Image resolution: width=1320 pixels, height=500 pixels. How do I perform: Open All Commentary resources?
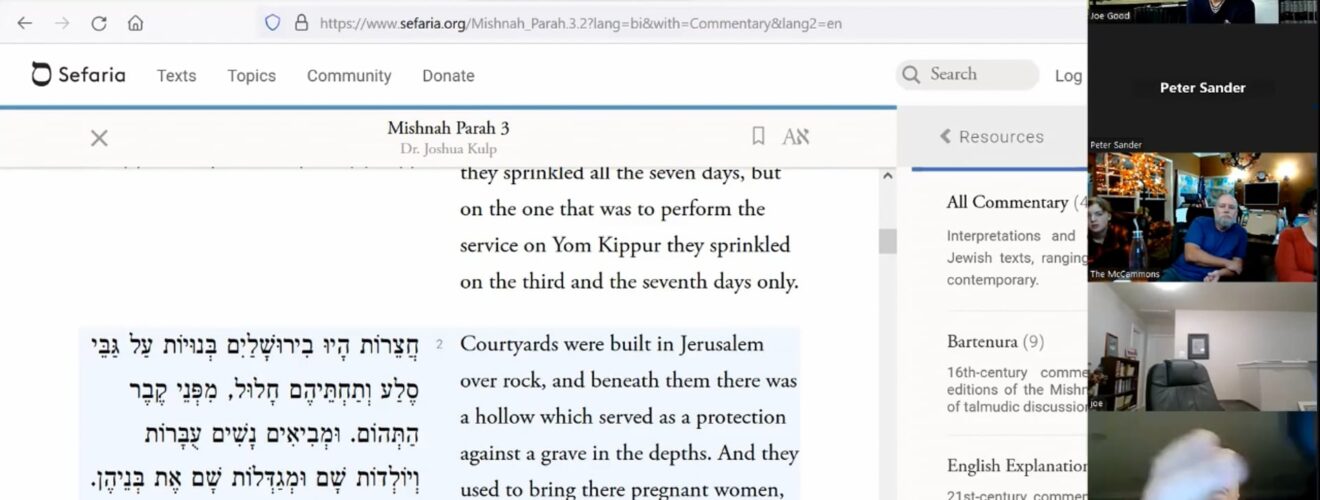[1007, 203]
